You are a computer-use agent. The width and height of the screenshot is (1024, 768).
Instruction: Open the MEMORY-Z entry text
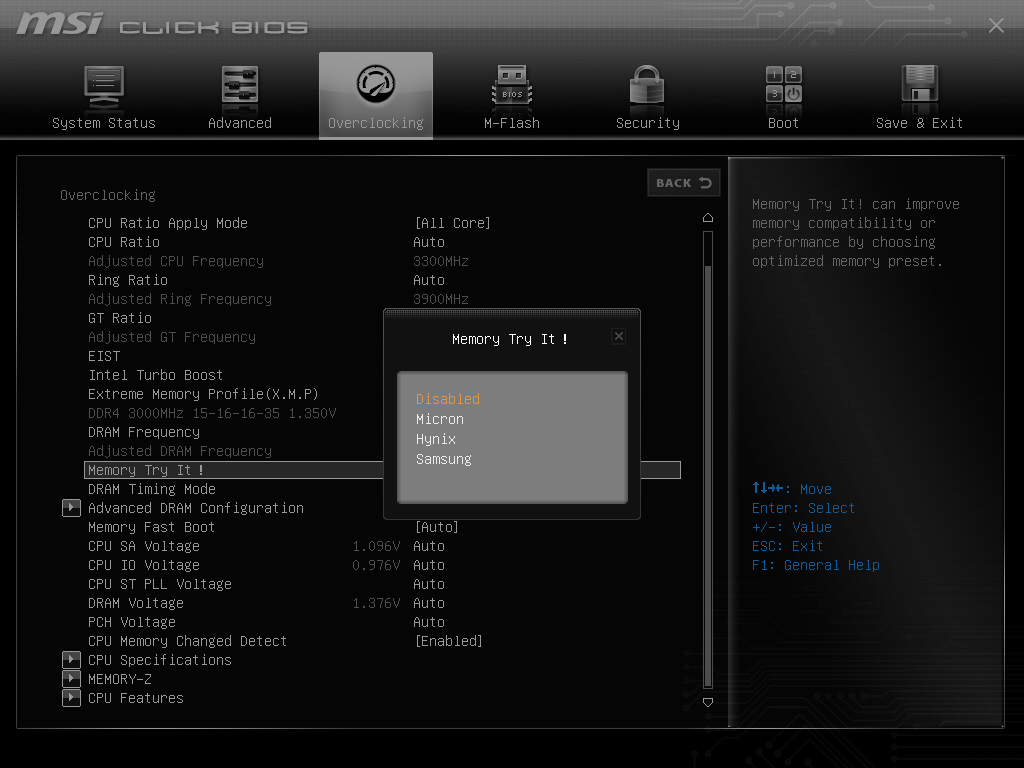120,679
